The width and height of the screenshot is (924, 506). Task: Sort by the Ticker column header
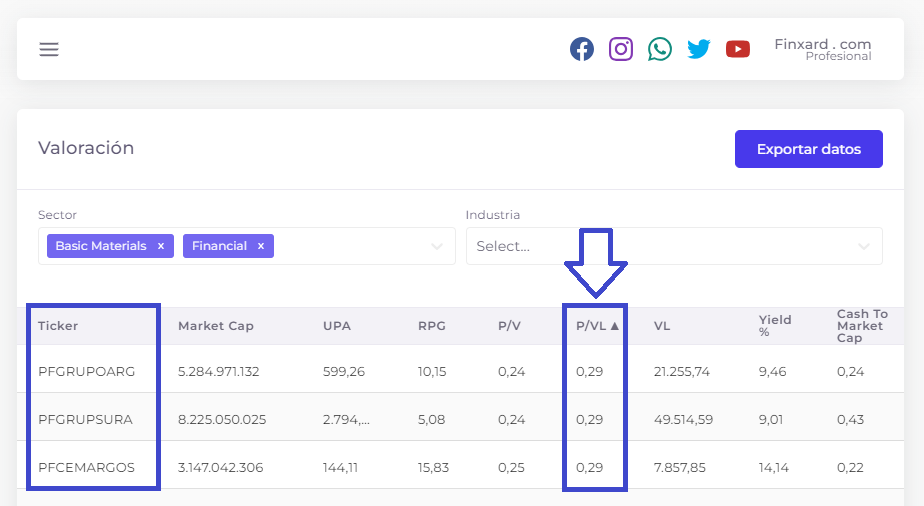(58, 326)
